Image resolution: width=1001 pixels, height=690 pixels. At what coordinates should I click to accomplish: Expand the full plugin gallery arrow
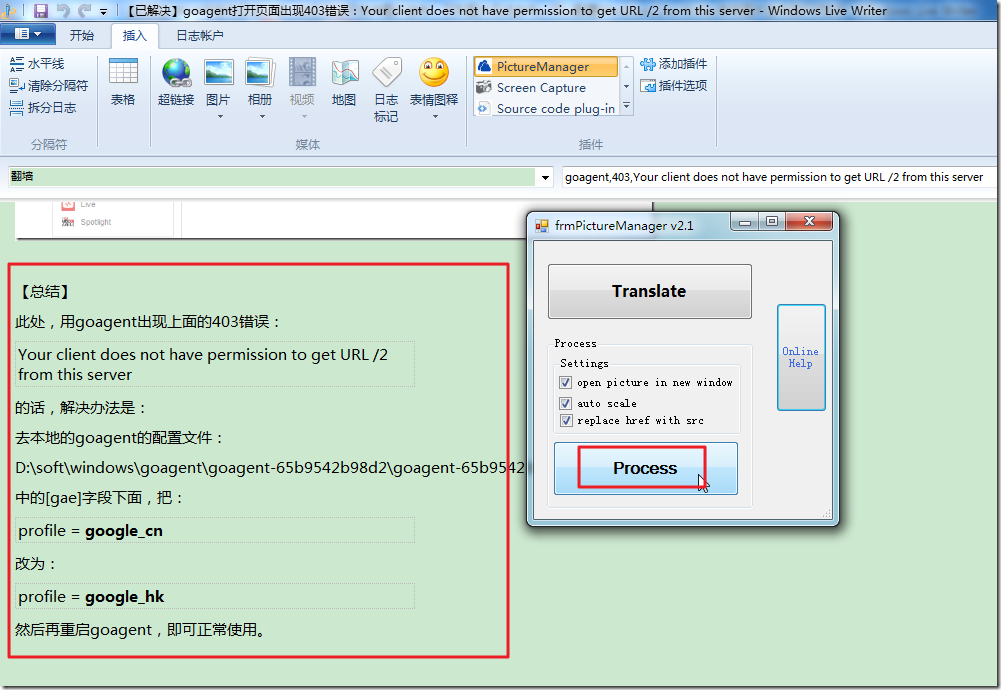pos(626,106)
